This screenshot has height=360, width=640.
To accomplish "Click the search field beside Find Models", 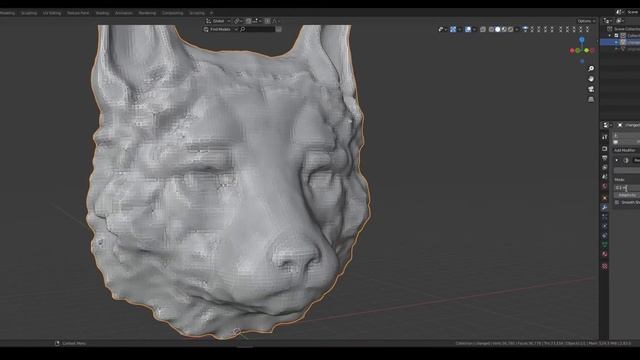I will [257, 29].
